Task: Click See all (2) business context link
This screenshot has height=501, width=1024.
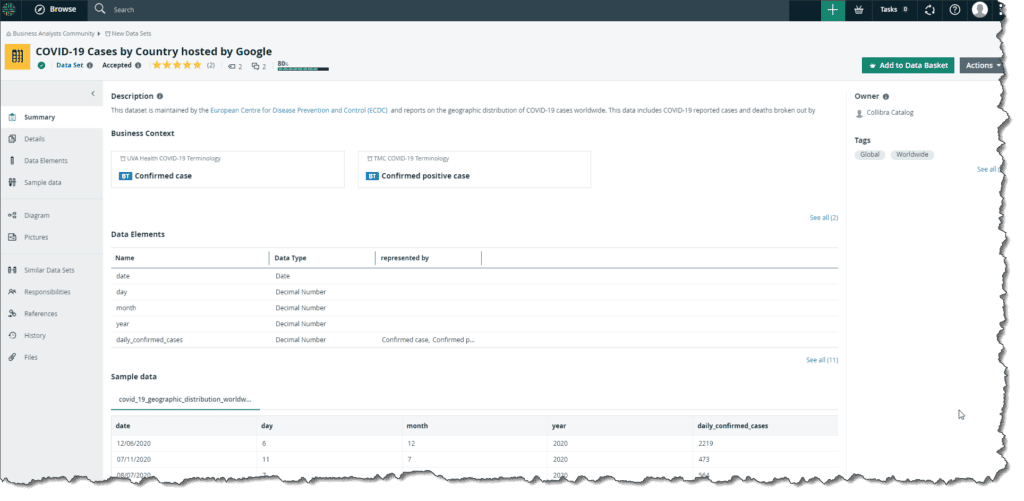Action: point(824,218)
